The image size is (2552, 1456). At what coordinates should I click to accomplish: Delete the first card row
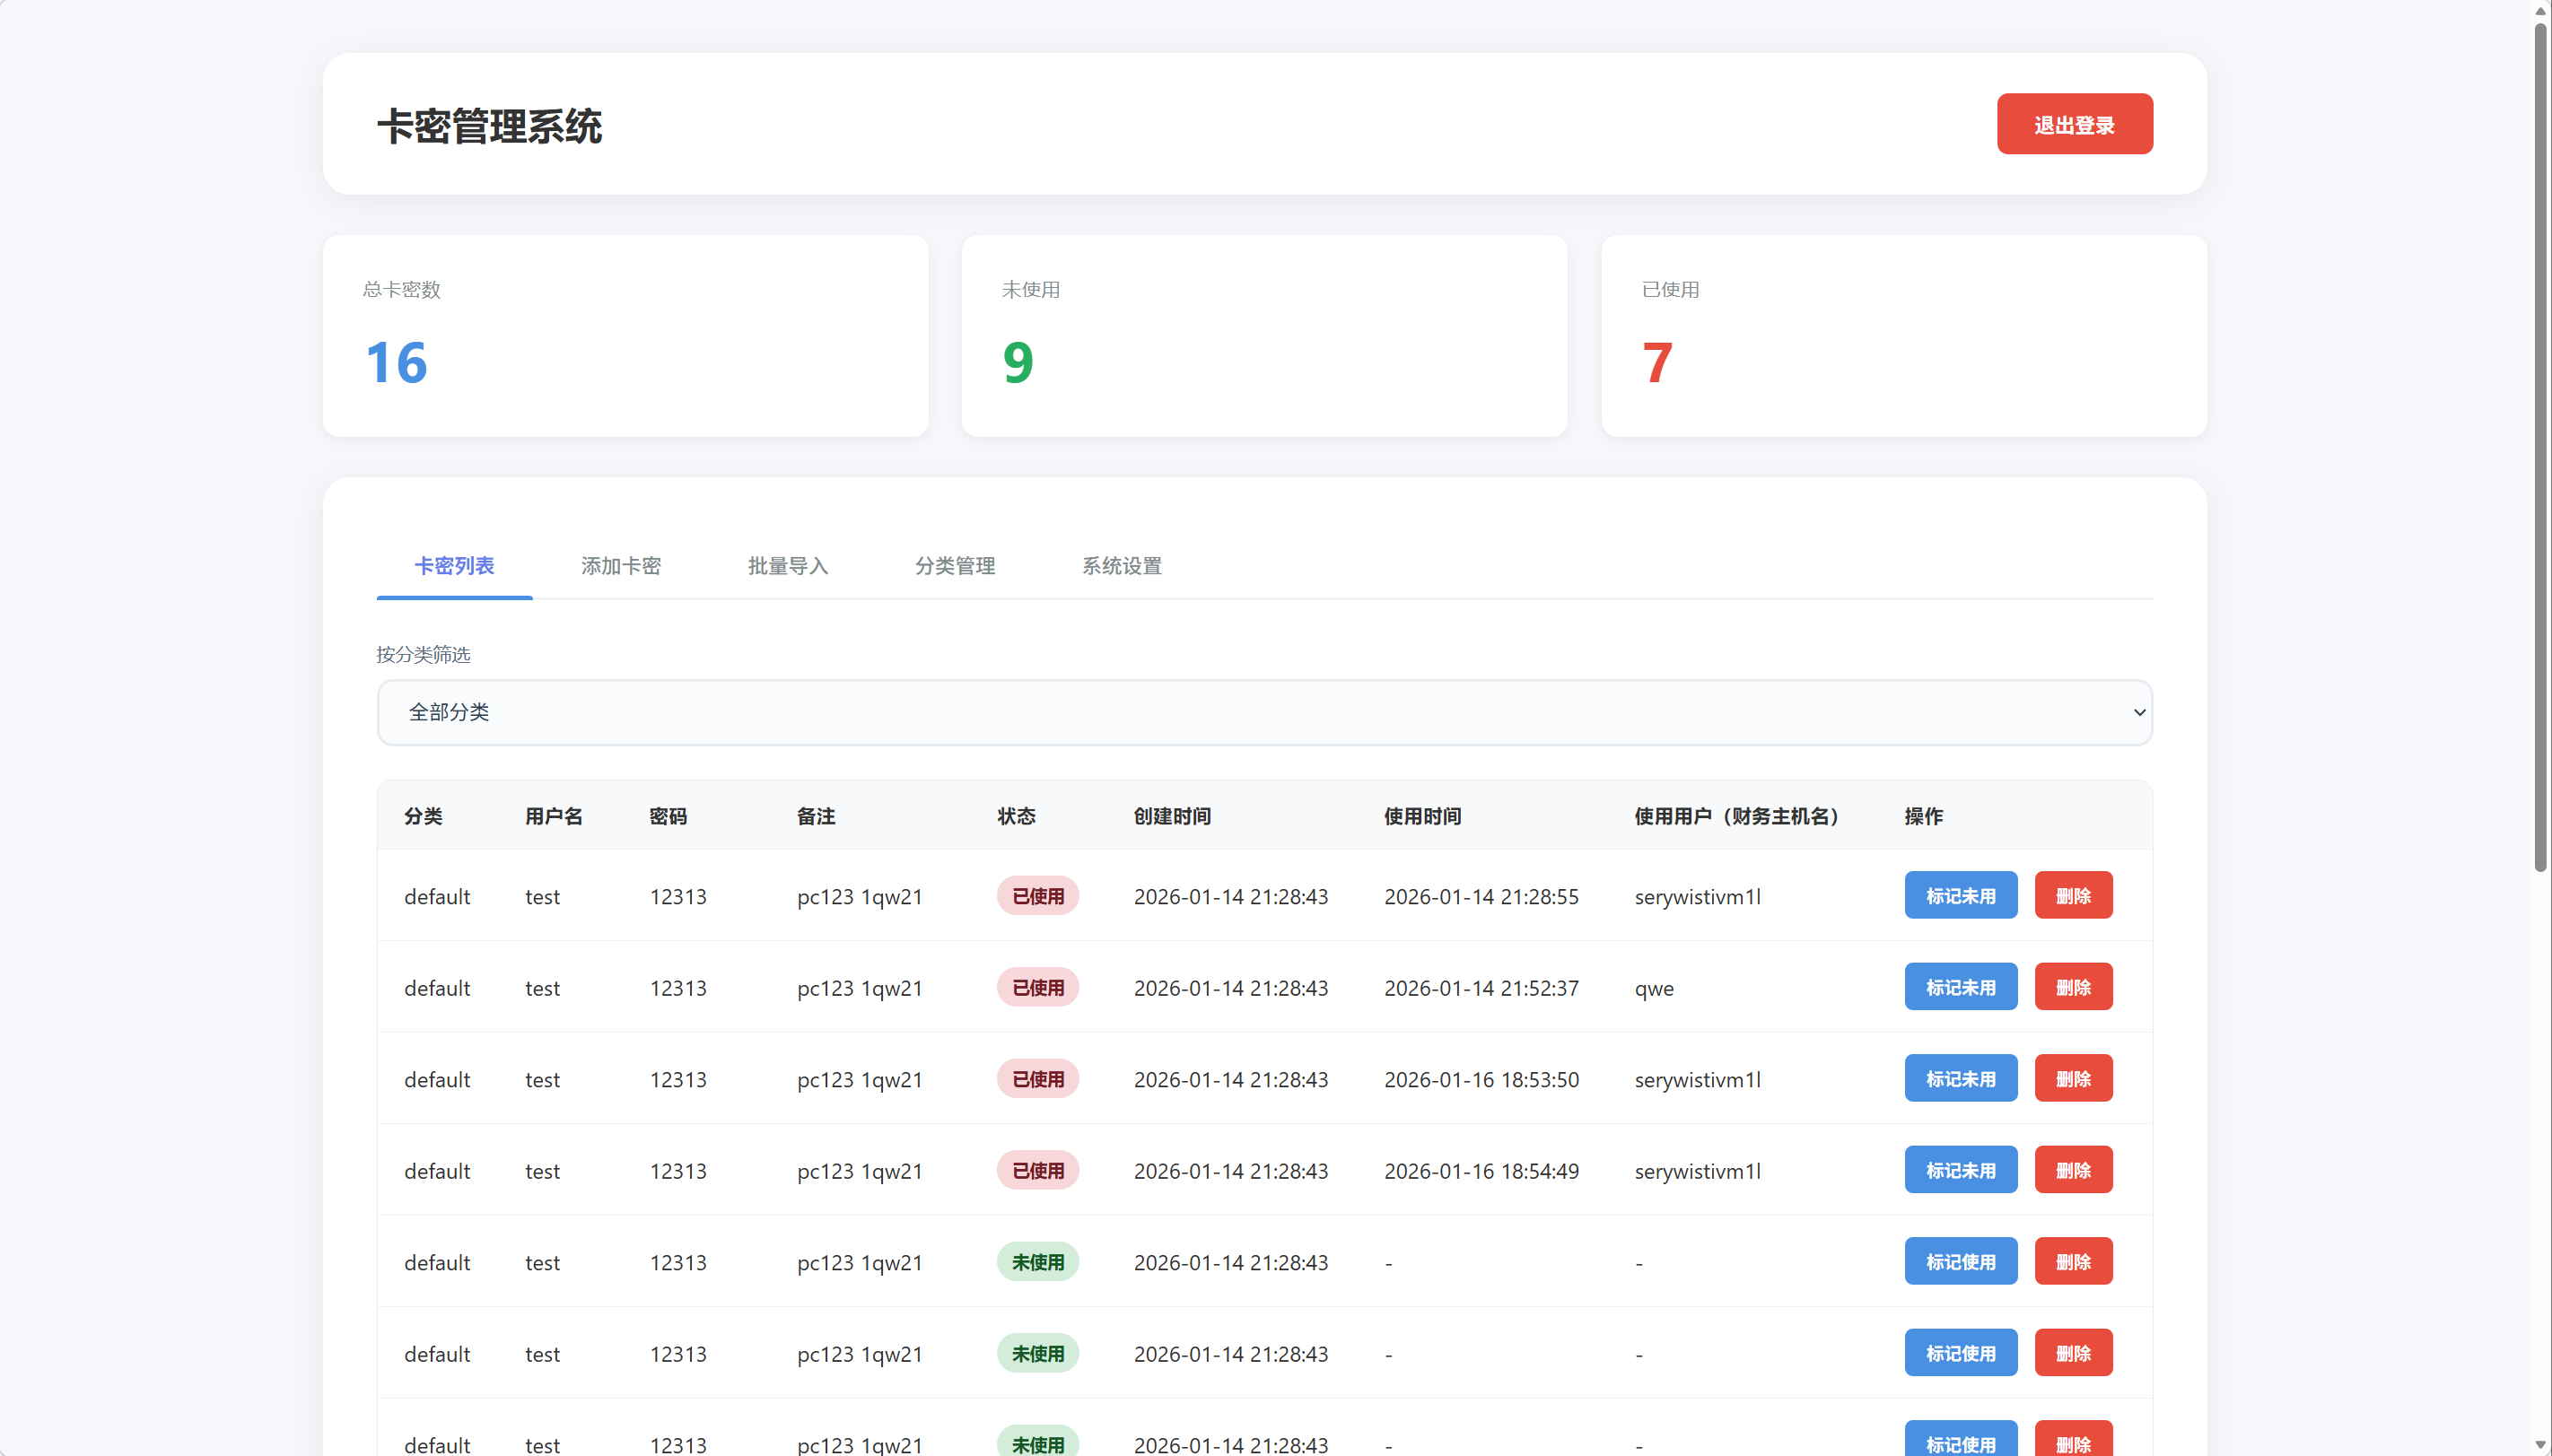2073,895
